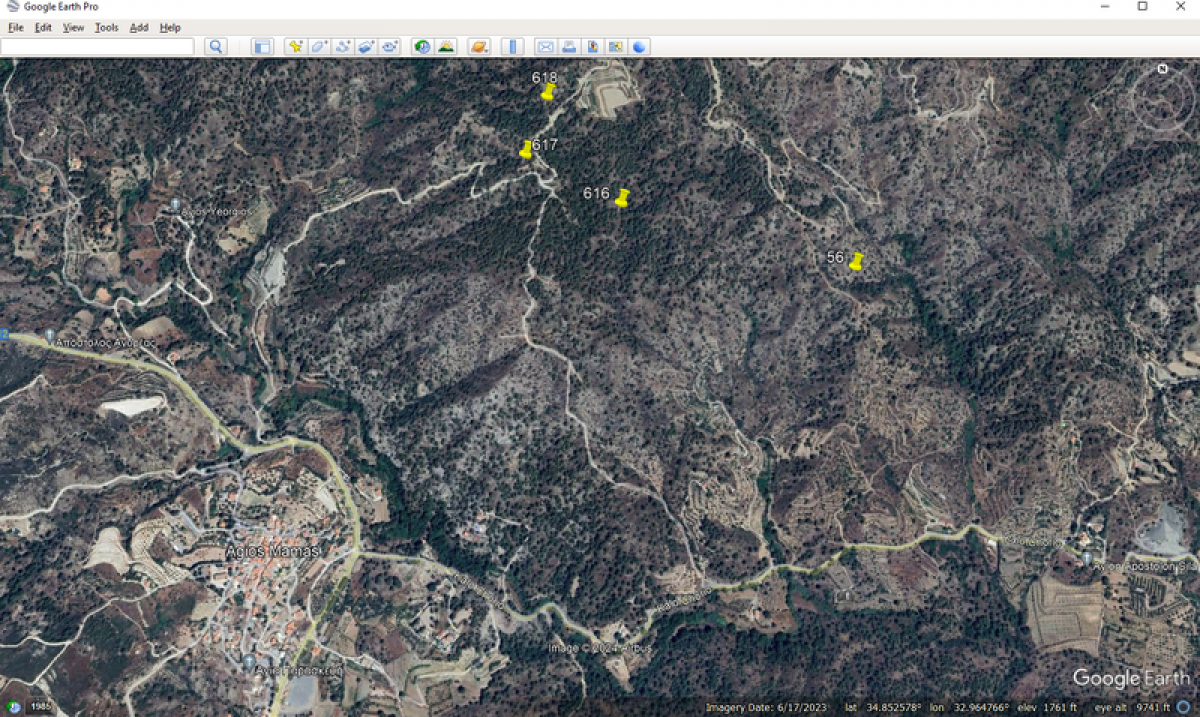Toggle sunlight on the landscape
The height and width of the screenshot is (717, 1200).
coord(445,46)
